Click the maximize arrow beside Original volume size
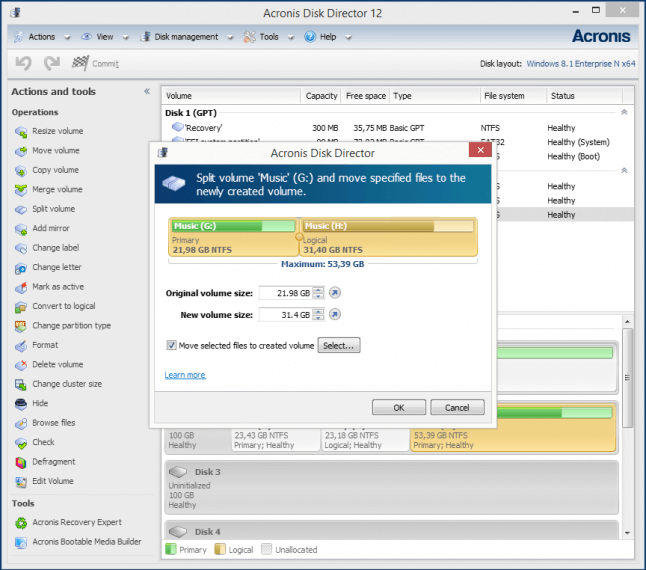 click(x=335, y=293)
